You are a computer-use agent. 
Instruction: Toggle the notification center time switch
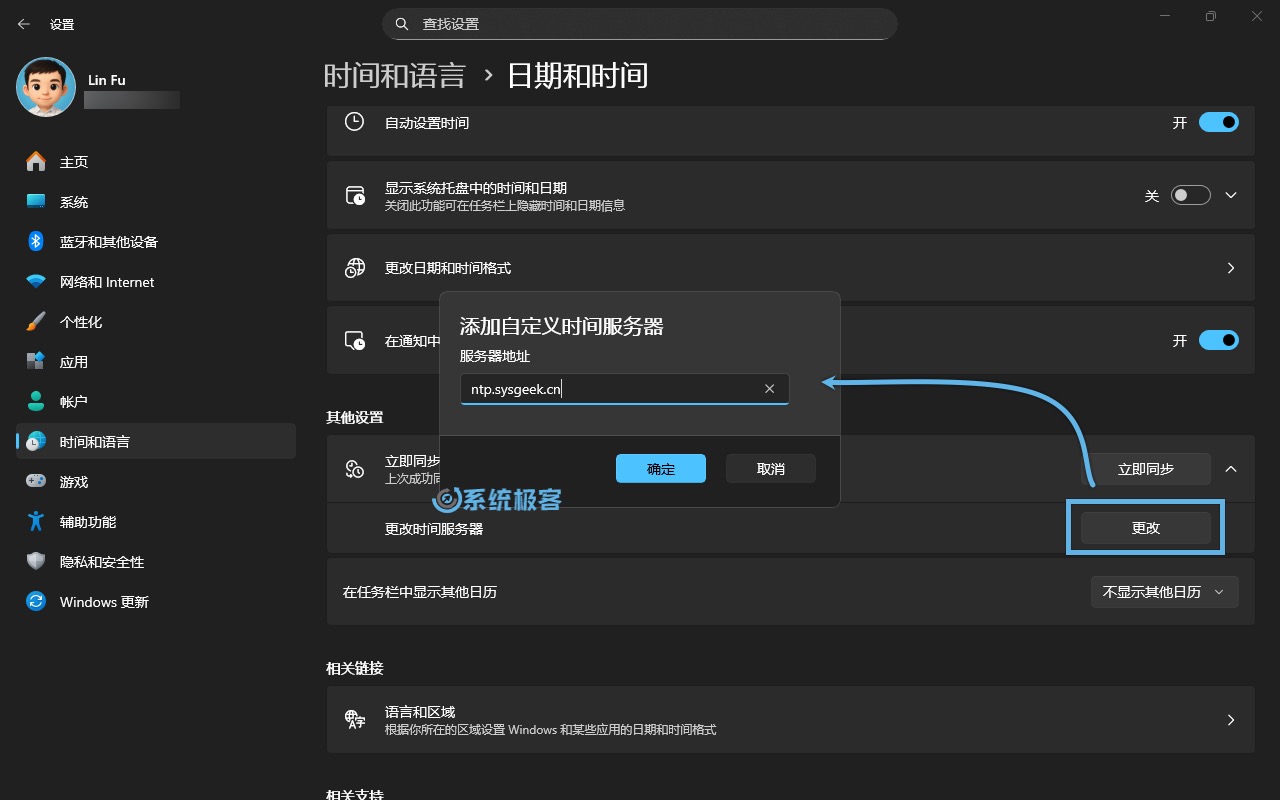pyautogui.click(x=1218, y=340)
